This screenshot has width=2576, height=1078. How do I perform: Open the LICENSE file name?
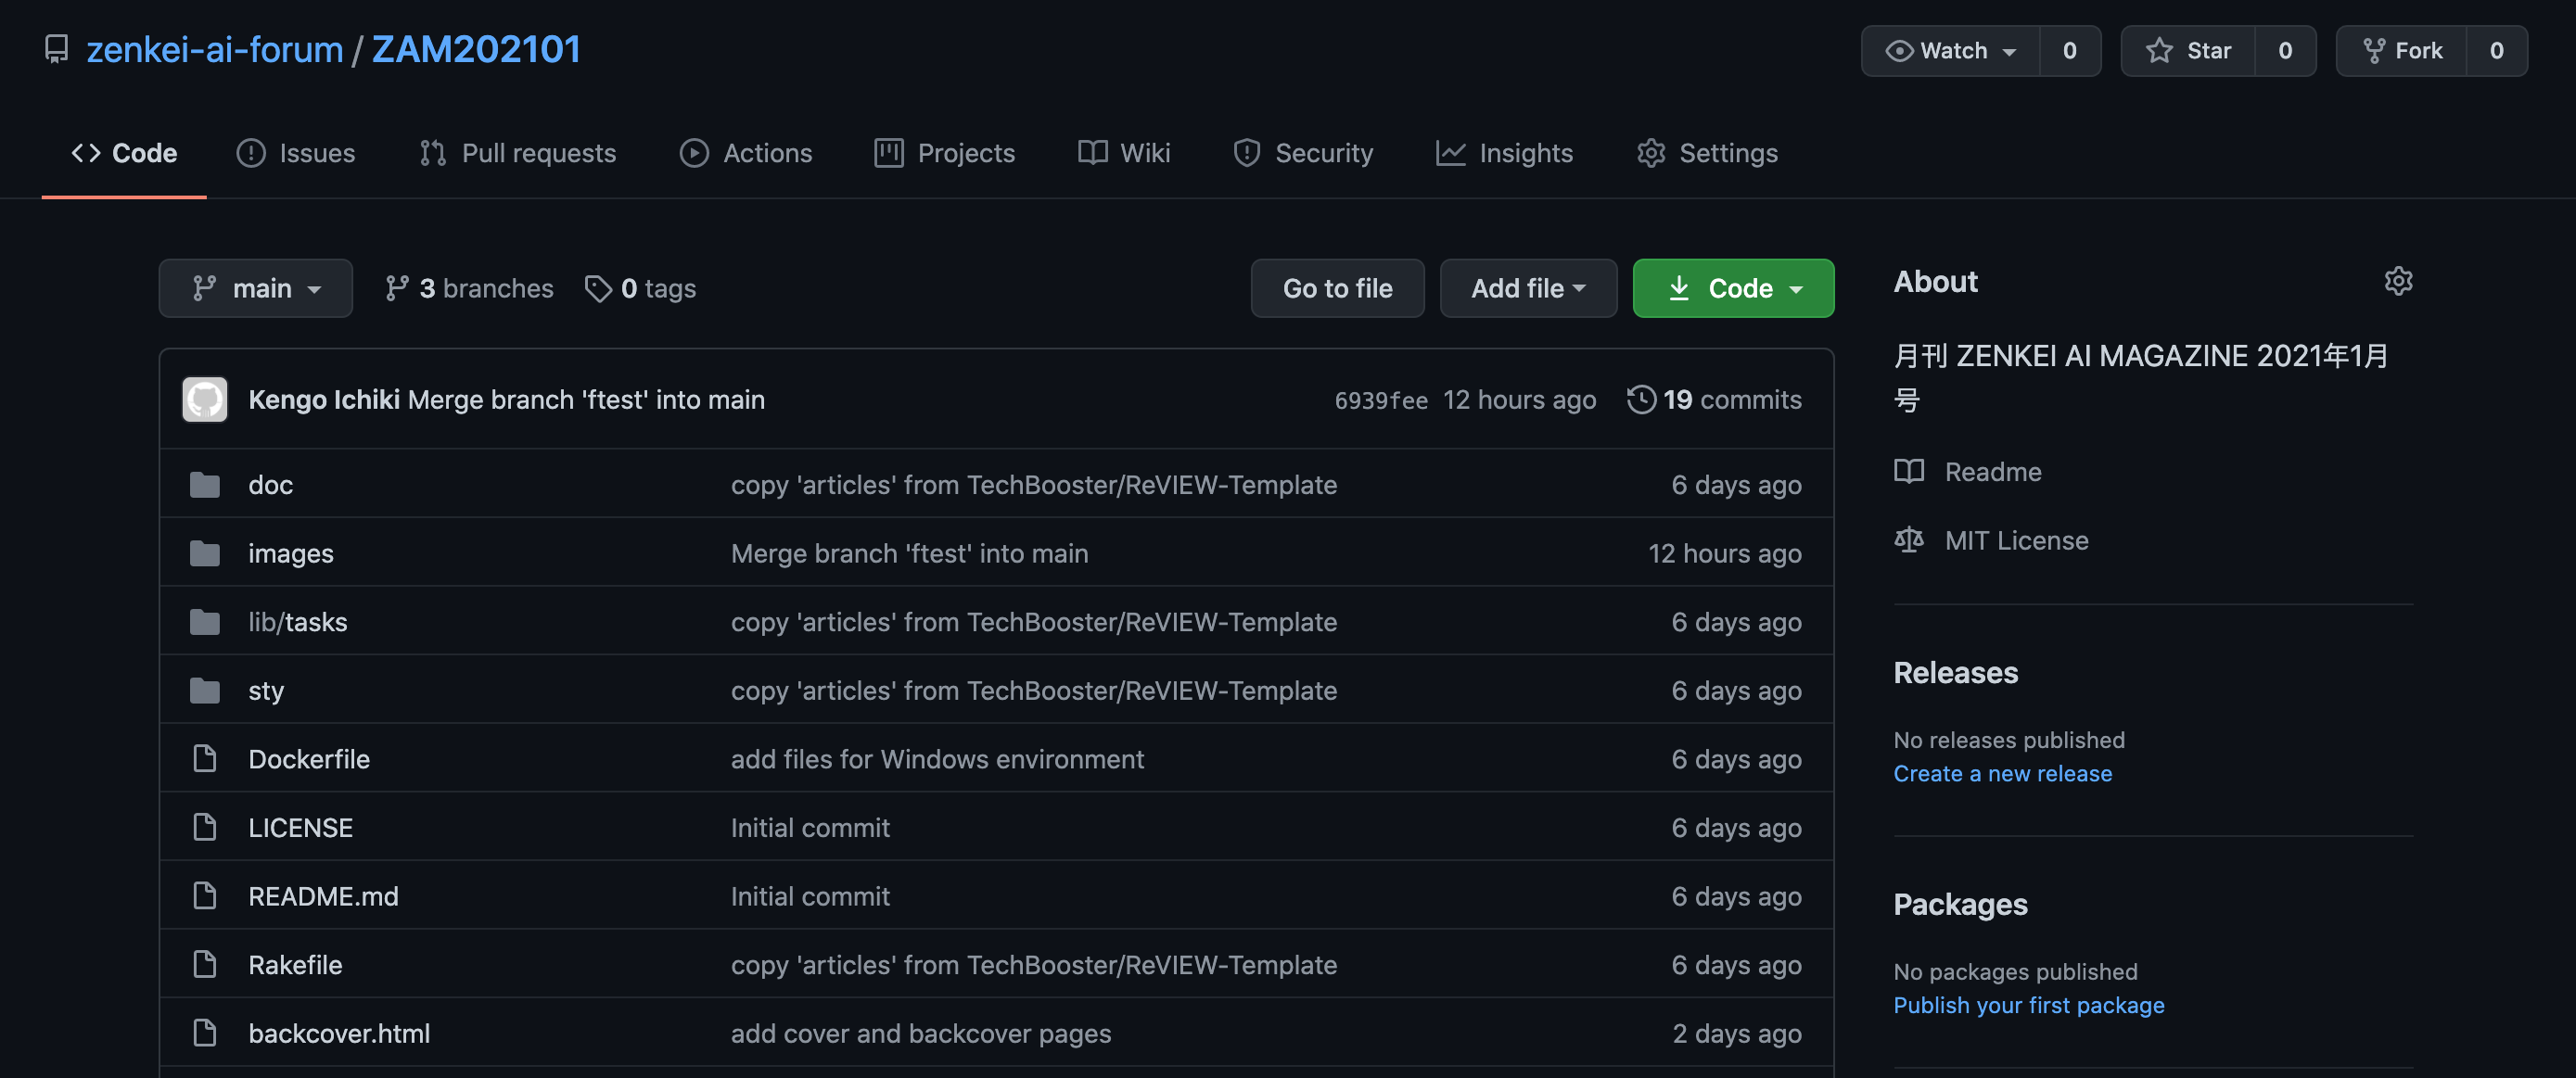[301, 827]
